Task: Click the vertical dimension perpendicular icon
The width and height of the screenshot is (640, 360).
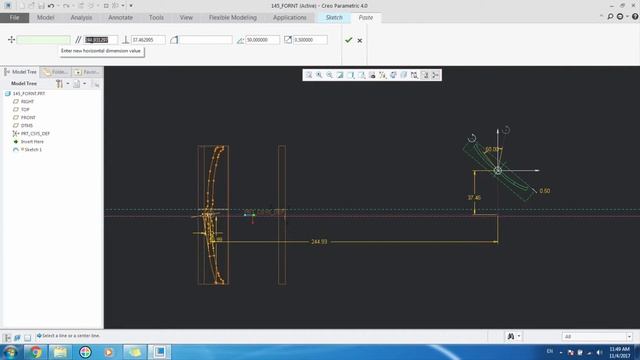Action: (x=126, y=40)
